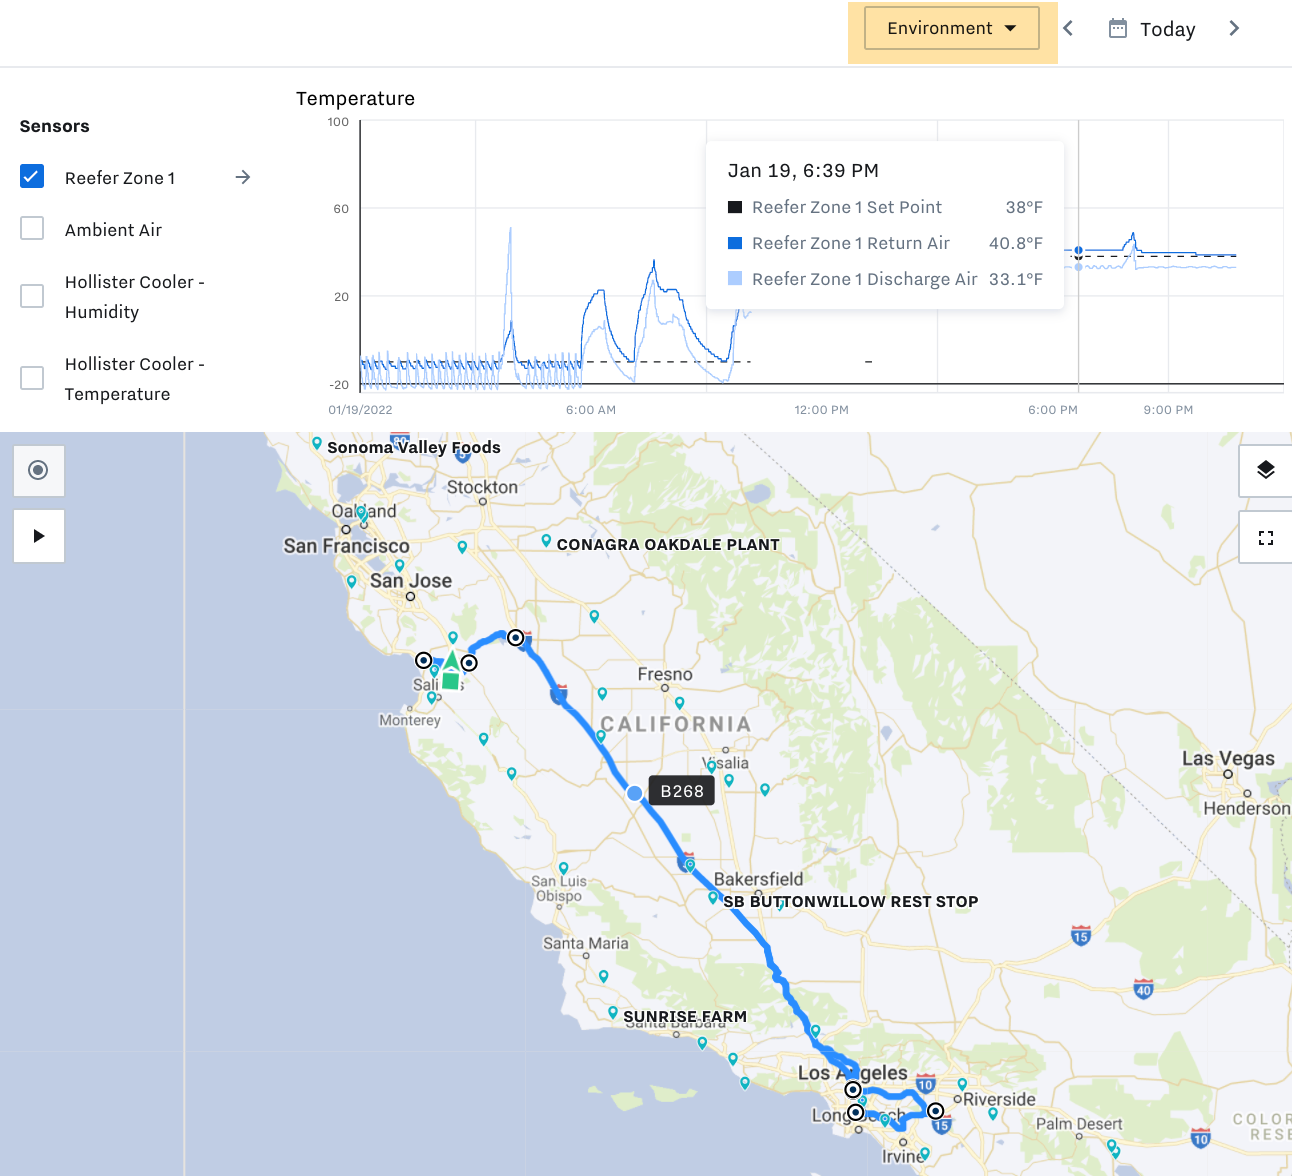The width and height of the screenshot is (1292, 1176).
Task: Open the Environment dropdown
Action: [951, 29]
